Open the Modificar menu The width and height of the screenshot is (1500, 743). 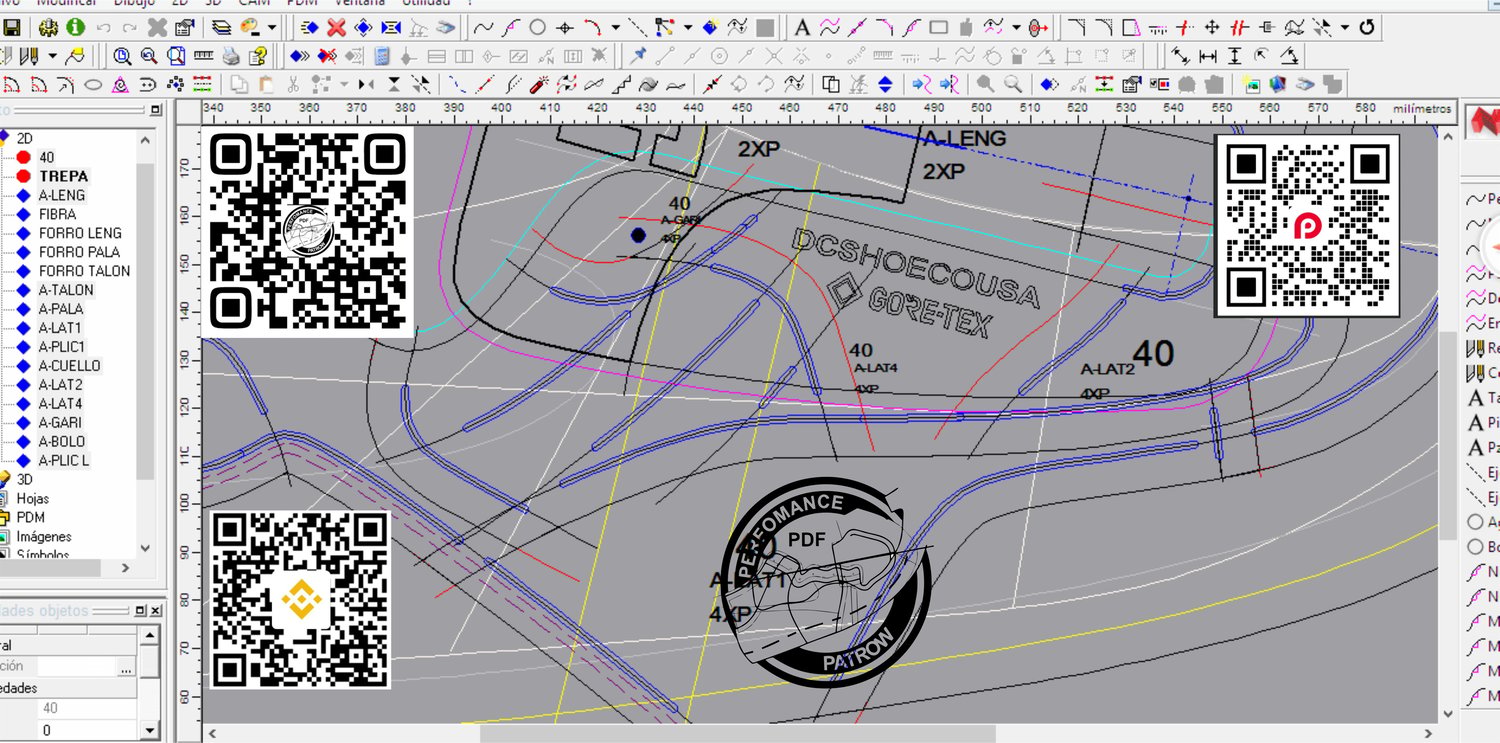click(x=68, y=3)
